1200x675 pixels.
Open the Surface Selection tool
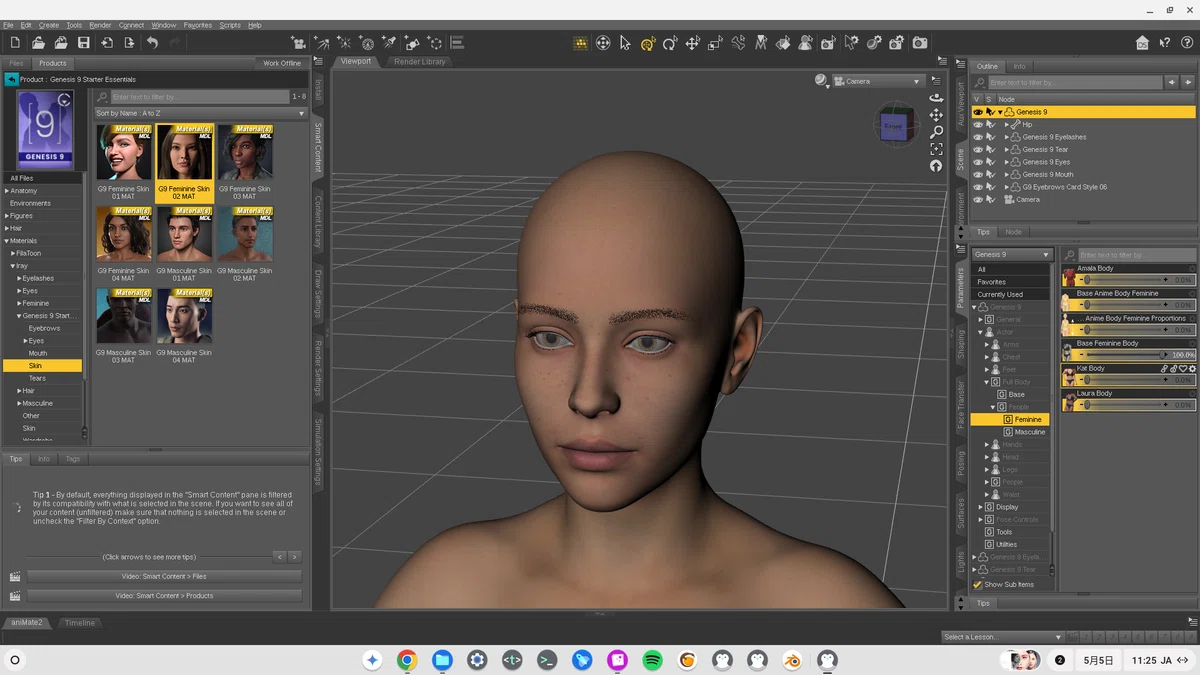(x=783, y=43)
